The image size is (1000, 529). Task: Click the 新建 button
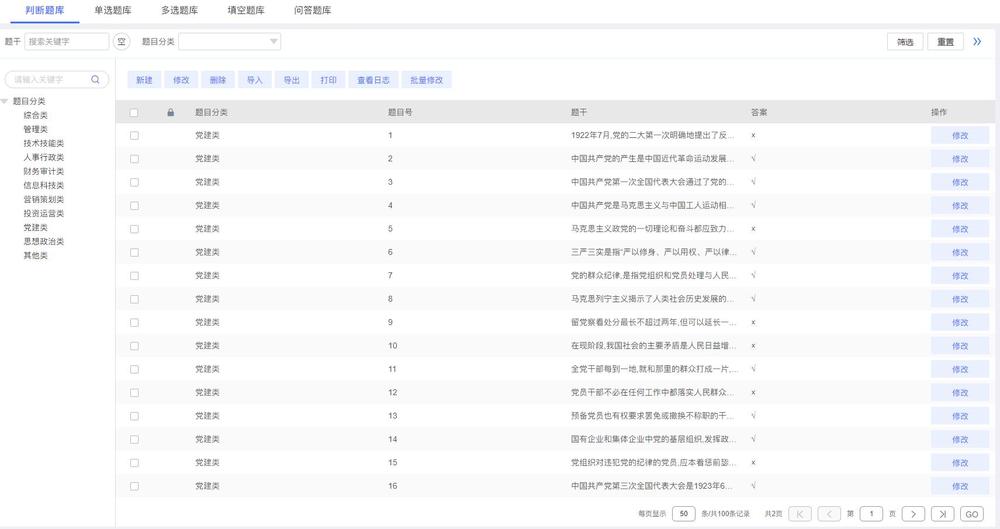(144, 80)
